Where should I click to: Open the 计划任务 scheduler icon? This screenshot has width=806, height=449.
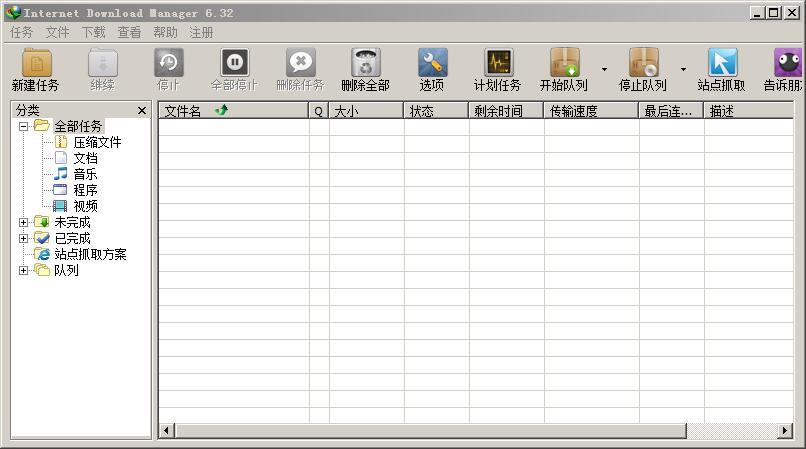coord(498,63)
